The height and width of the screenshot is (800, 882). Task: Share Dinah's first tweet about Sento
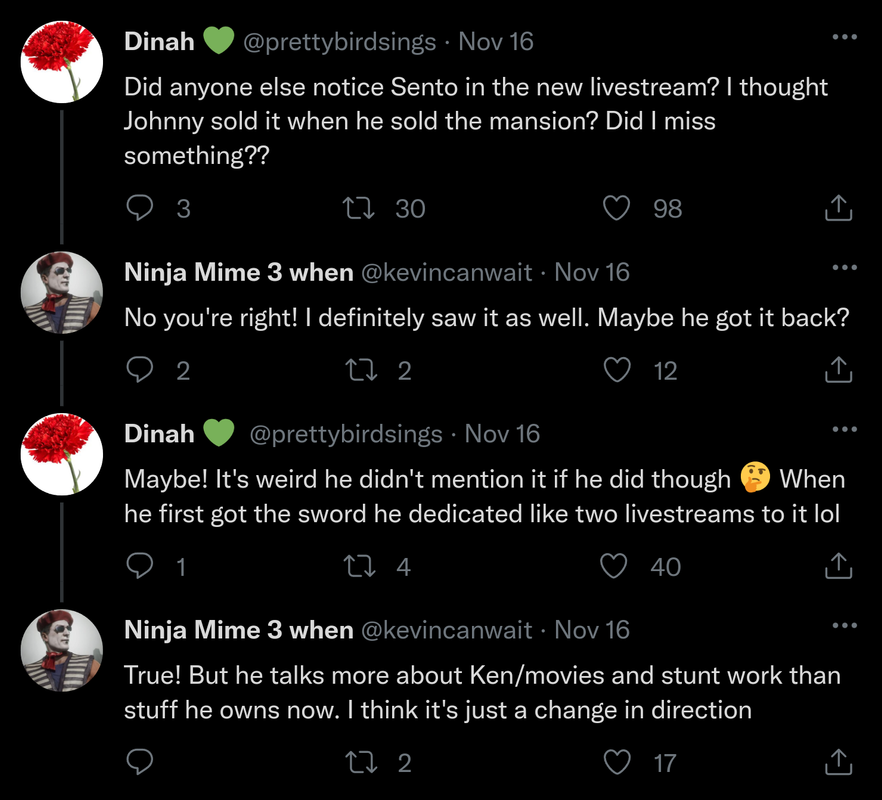(x=838, y=208)
